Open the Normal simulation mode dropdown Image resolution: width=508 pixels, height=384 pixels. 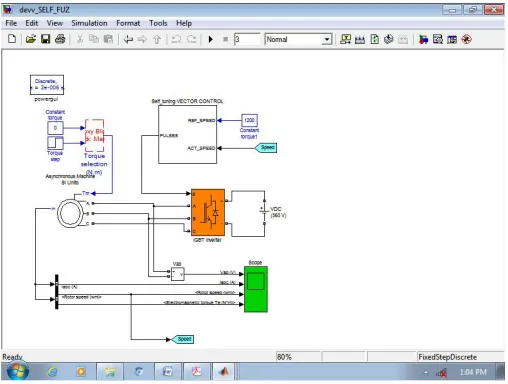tap(298, 39)
